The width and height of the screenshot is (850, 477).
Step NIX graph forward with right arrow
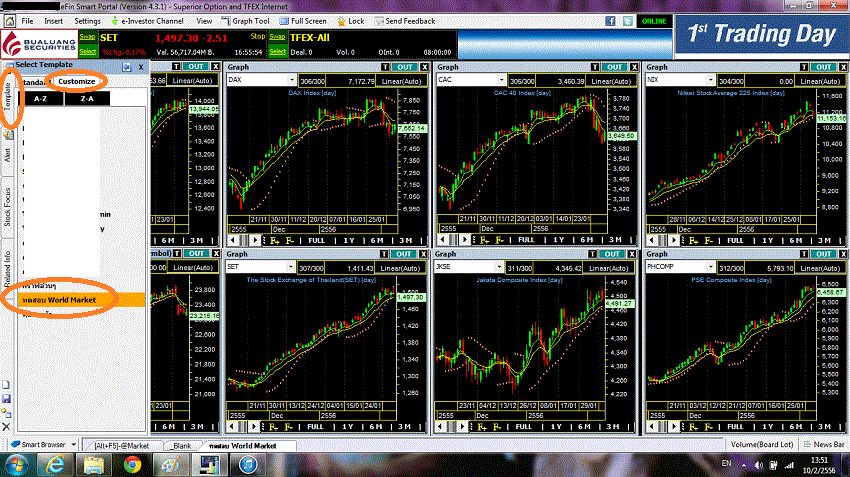(674, 240)
